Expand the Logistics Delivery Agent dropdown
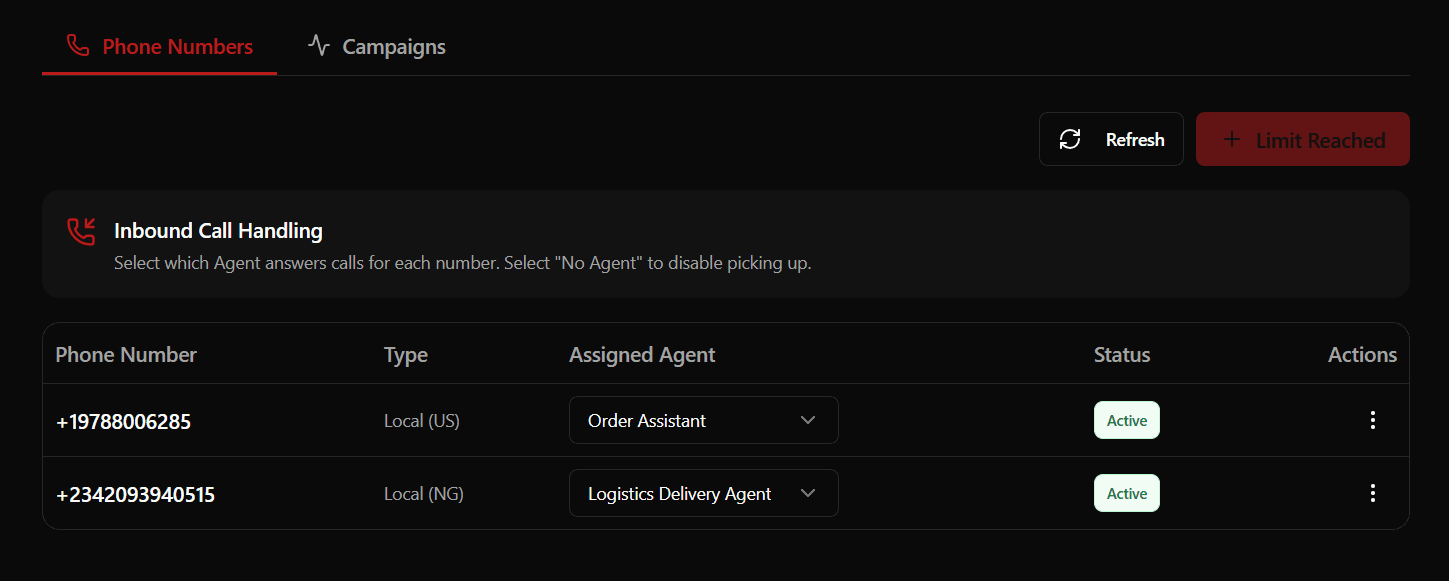 [x=703, y=493]
